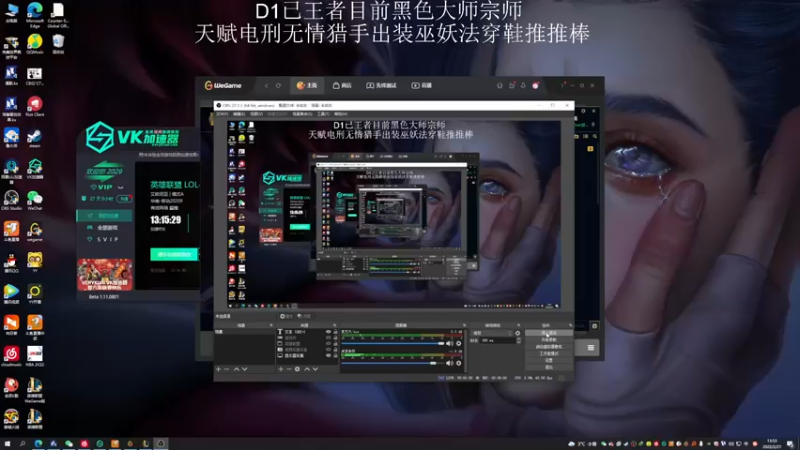Open NBA 2K22 desktop shortcut

point(35,356)
